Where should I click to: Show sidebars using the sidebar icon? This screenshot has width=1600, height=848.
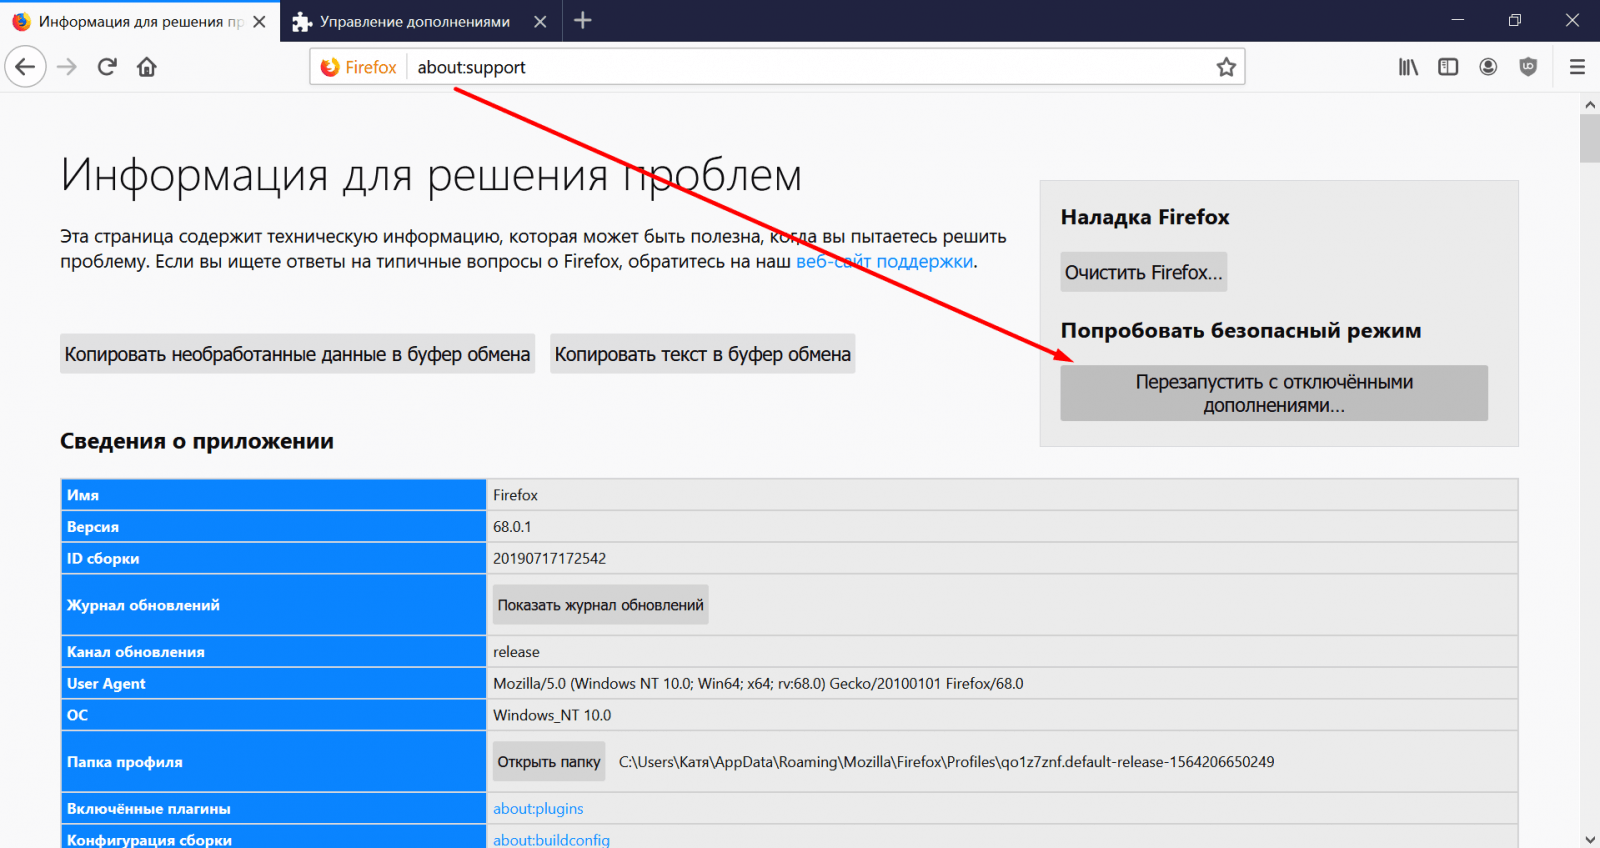(x=1448, y=67)
